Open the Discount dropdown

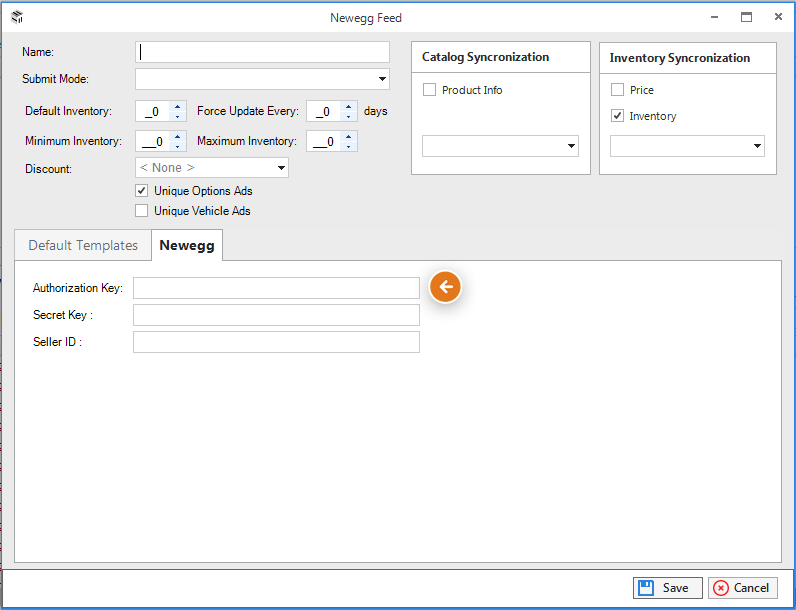[x=212, y=168]
